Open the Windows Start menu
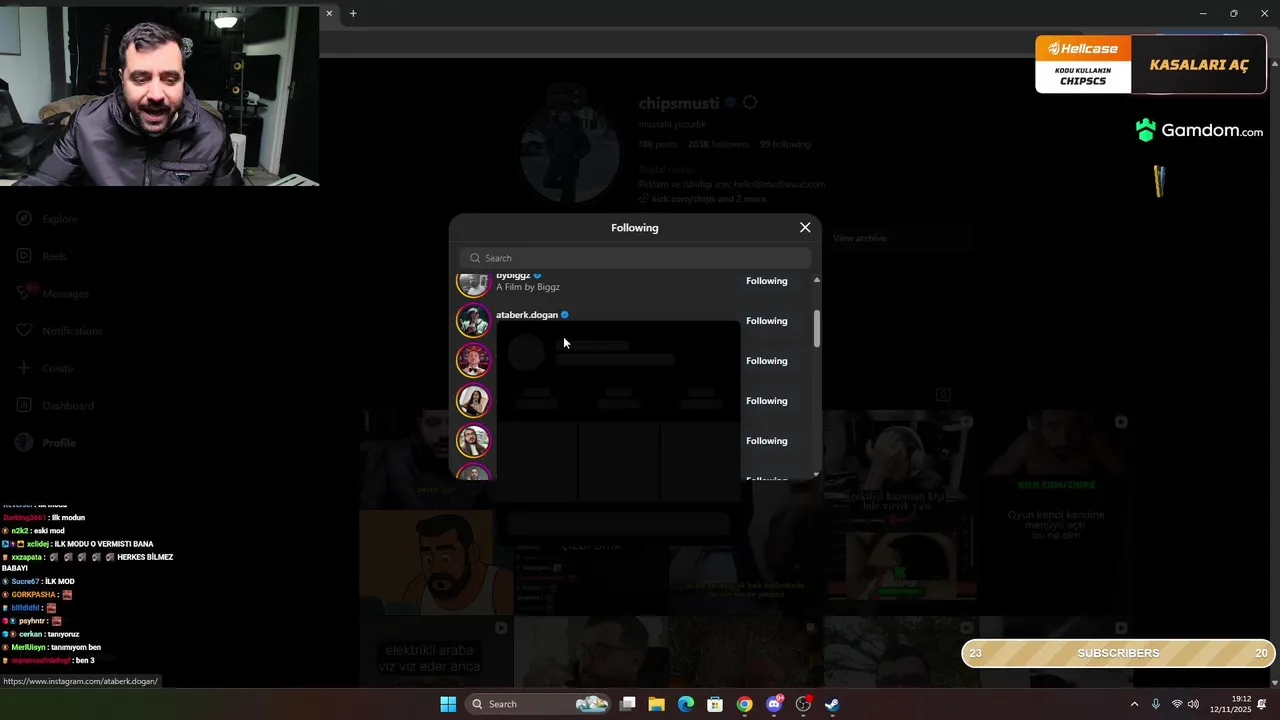 [x=448, y=704]
